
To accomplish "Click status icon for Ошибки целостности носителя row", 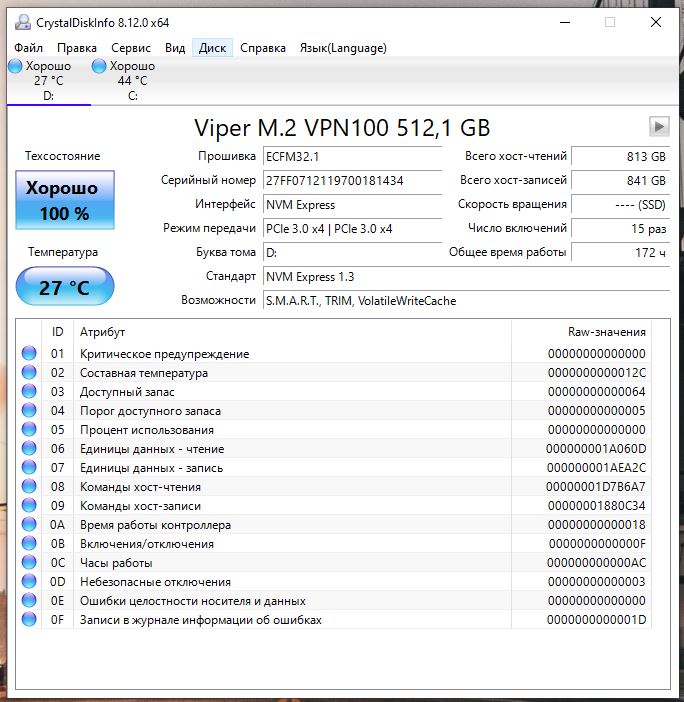I will (x=29, y=600).
